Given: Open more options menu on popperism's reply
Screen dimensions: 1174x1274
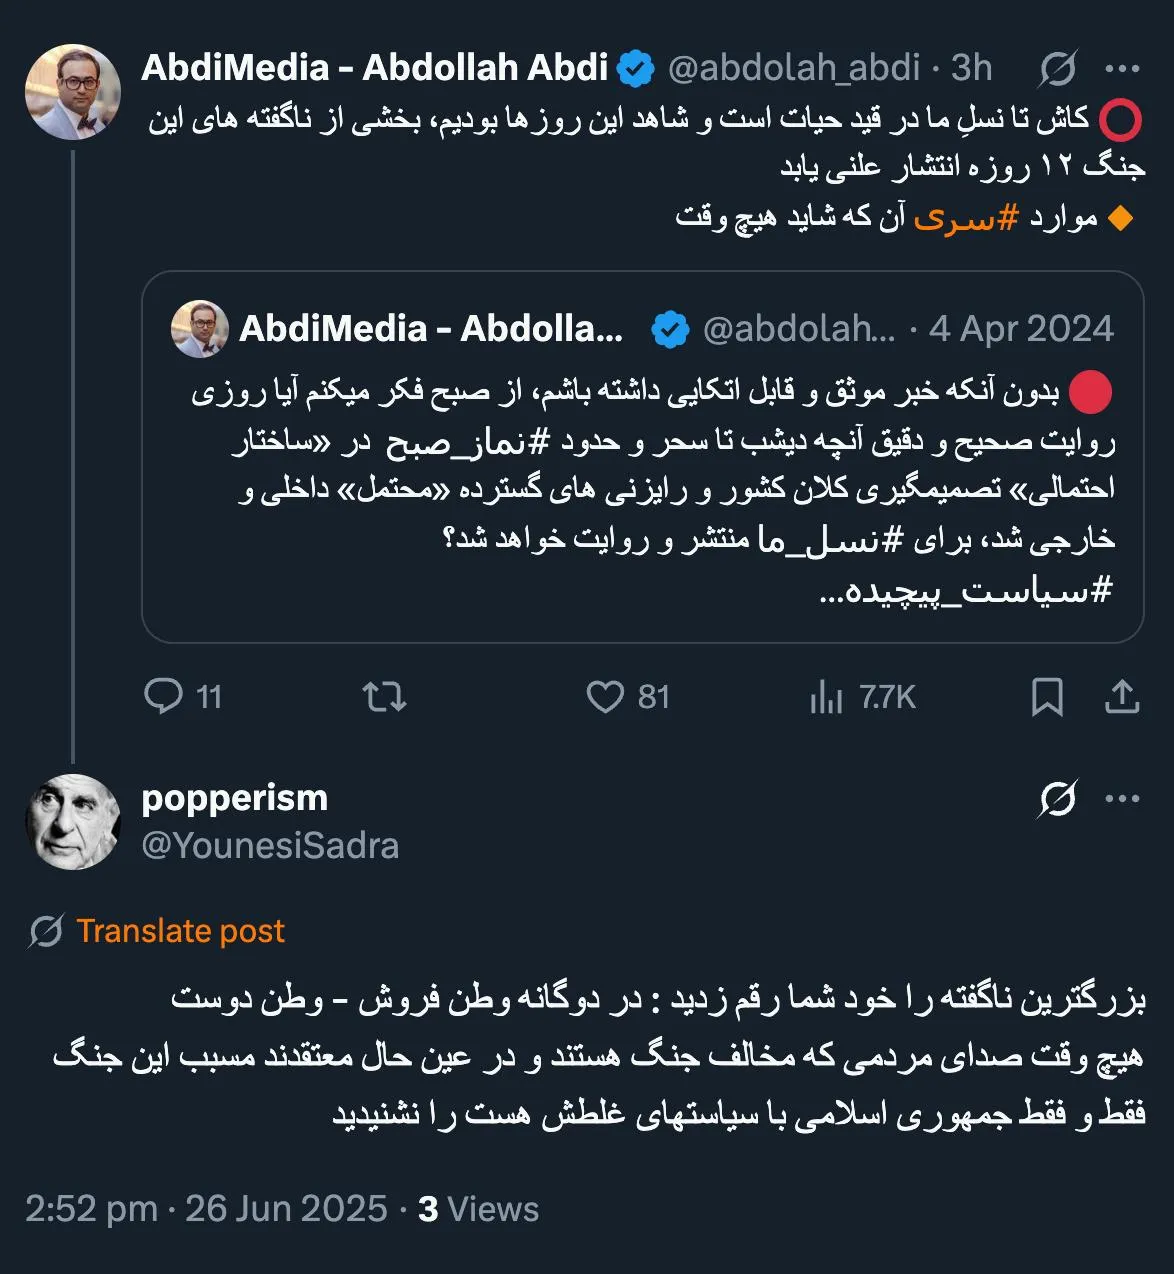Looking at the screenshot, I should 1122,799.
